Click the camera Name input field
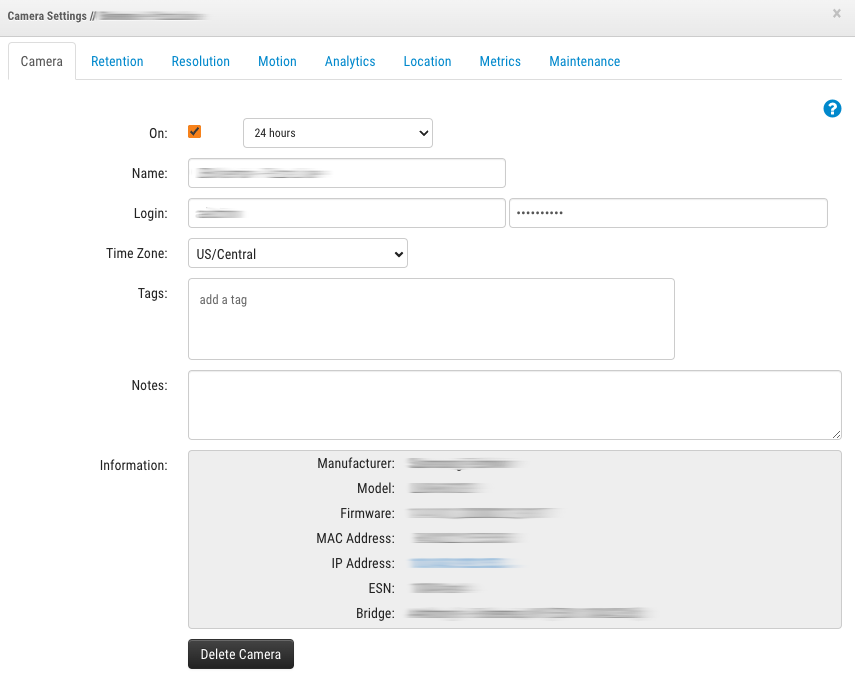 pyautogui.click(x=346, y=173)
